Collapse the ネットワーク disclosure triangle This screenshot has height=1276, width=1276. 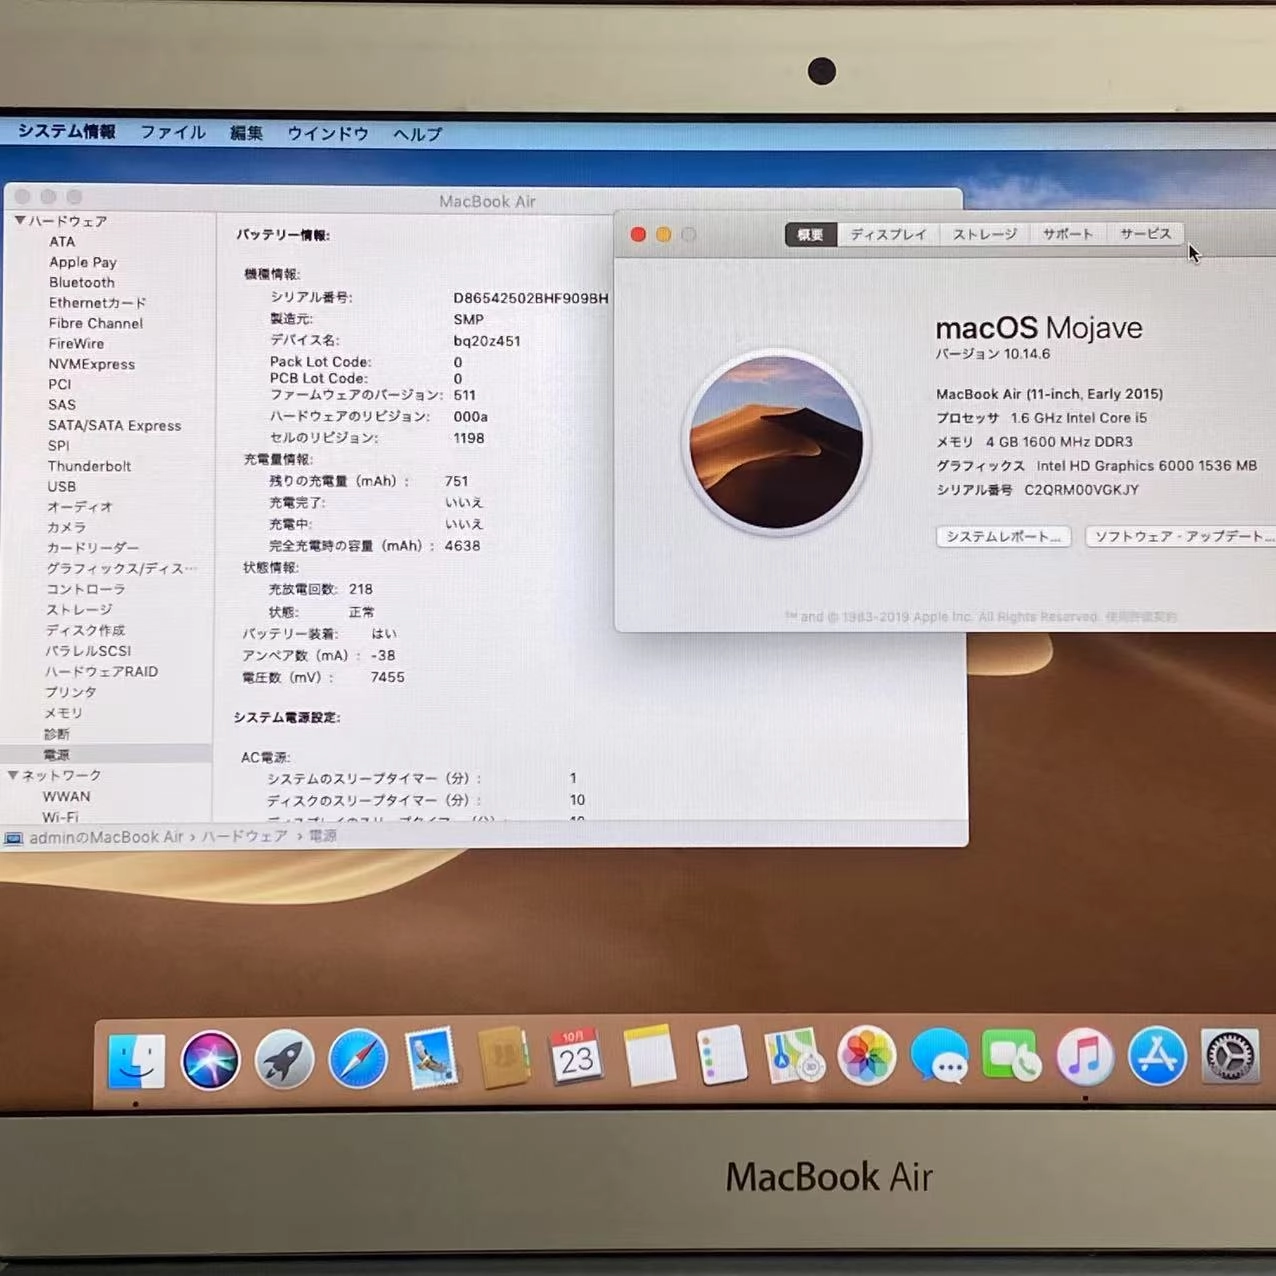point(13,775)
